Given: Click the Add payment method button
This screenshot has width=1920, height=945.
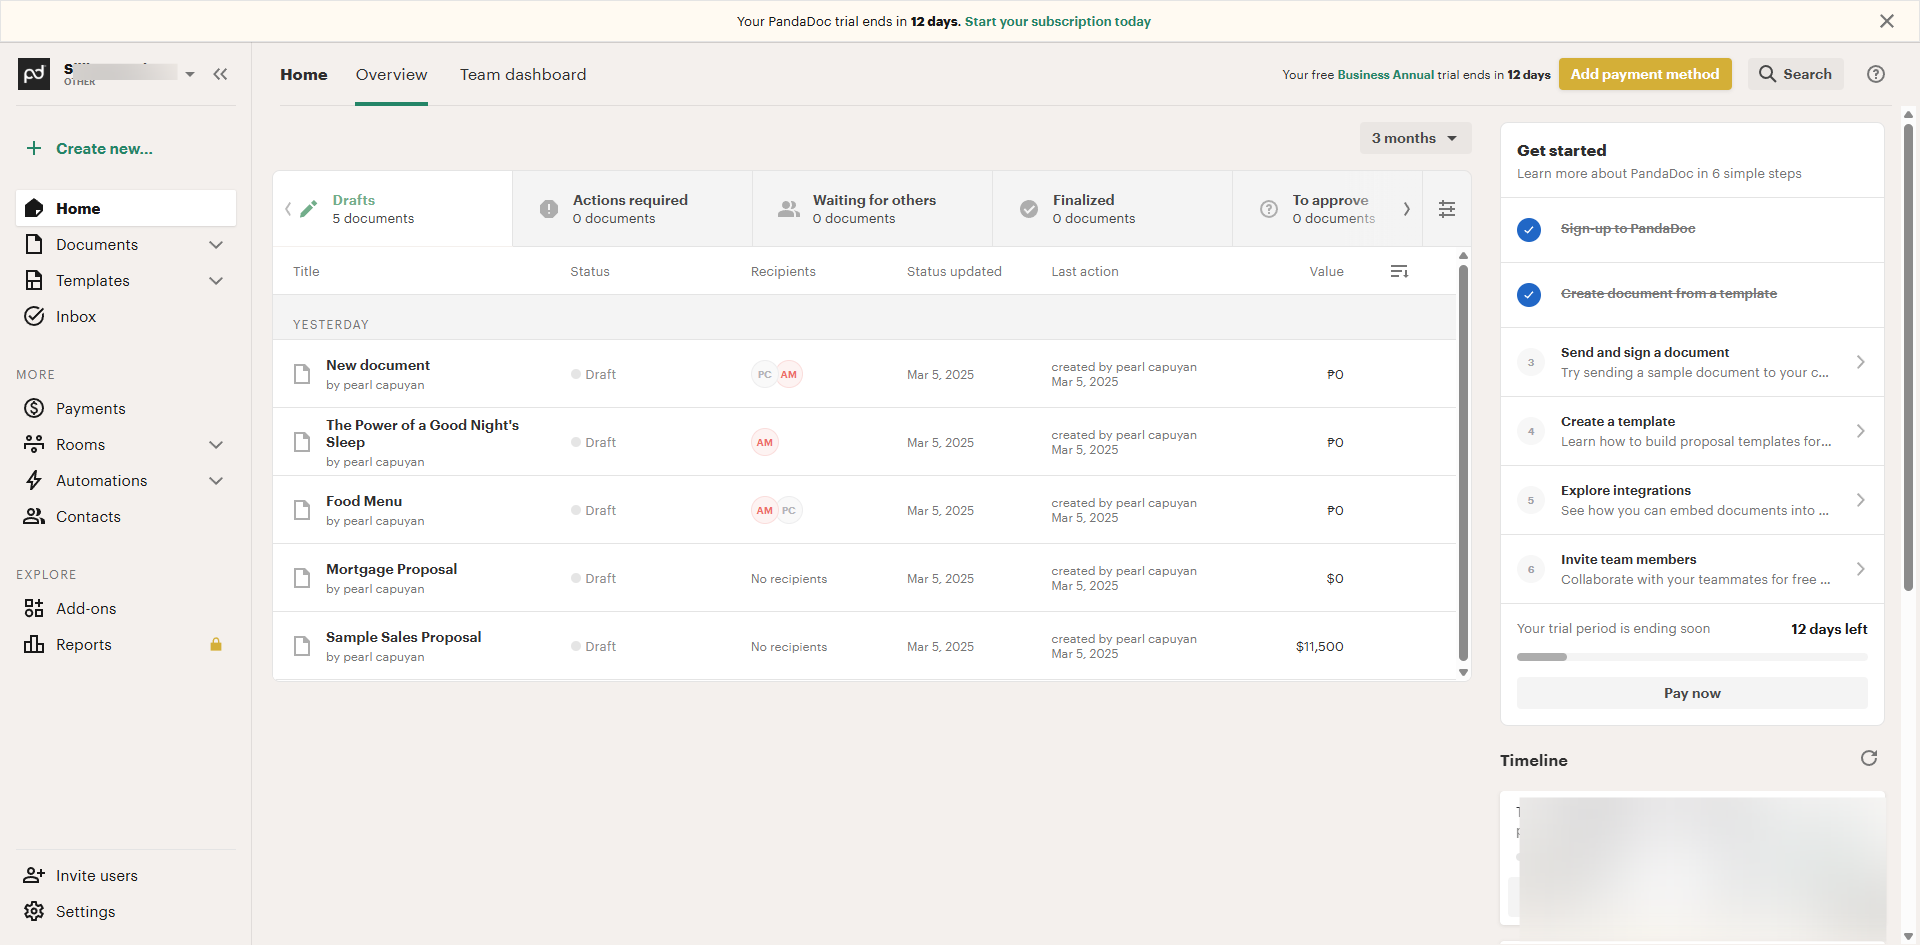Looking at the screenshot, I should pyautogui.click(x=1644, y=74).
